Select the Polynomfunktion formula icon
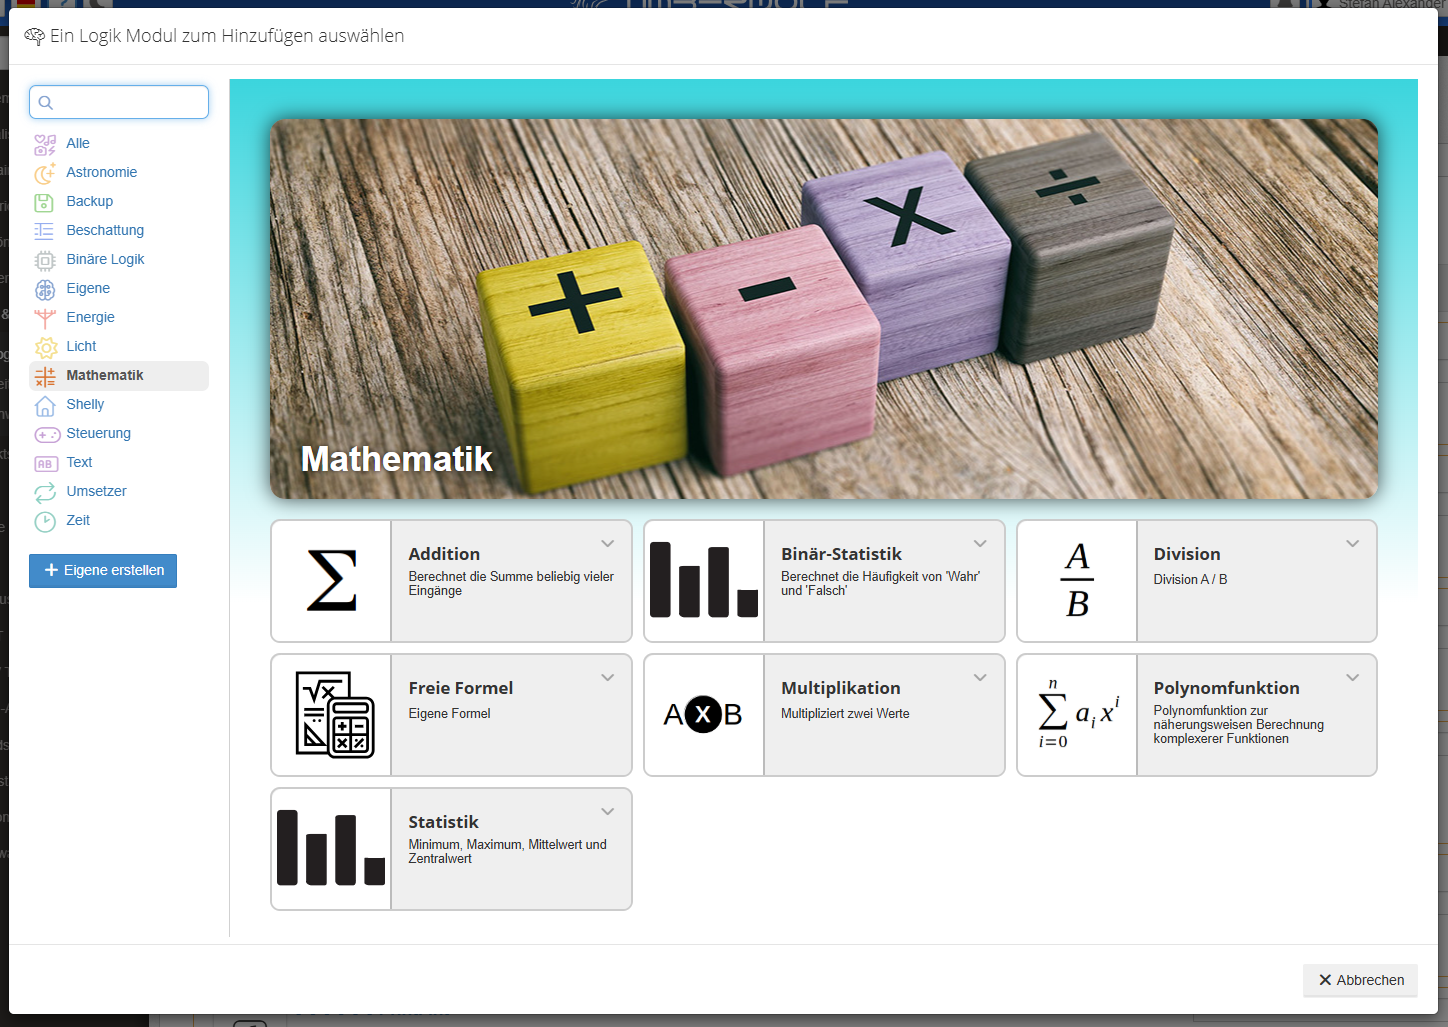Image resolution: width=1448 pixels, height=1027 pixels. [1077, 714]
